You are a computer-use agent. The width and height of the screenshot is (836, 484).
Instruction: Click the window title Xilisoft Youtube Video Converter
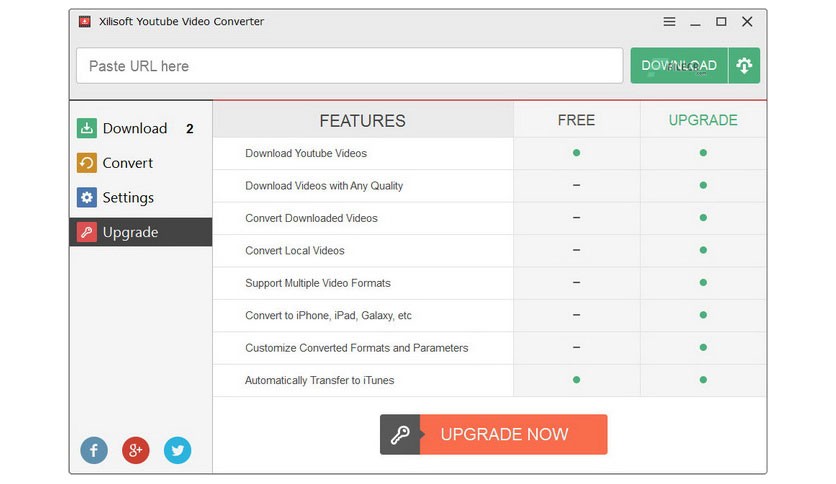[x=181, y=21]
